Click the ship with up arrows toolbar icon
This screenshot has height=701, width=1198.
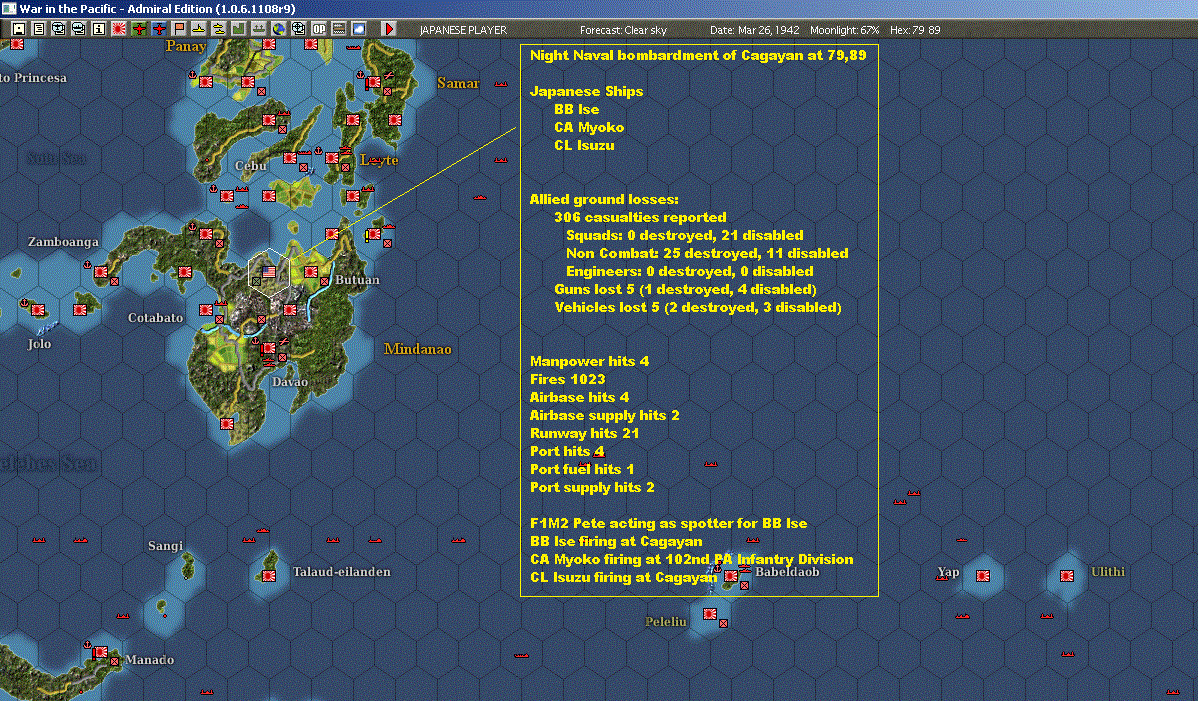coord(258,29)
